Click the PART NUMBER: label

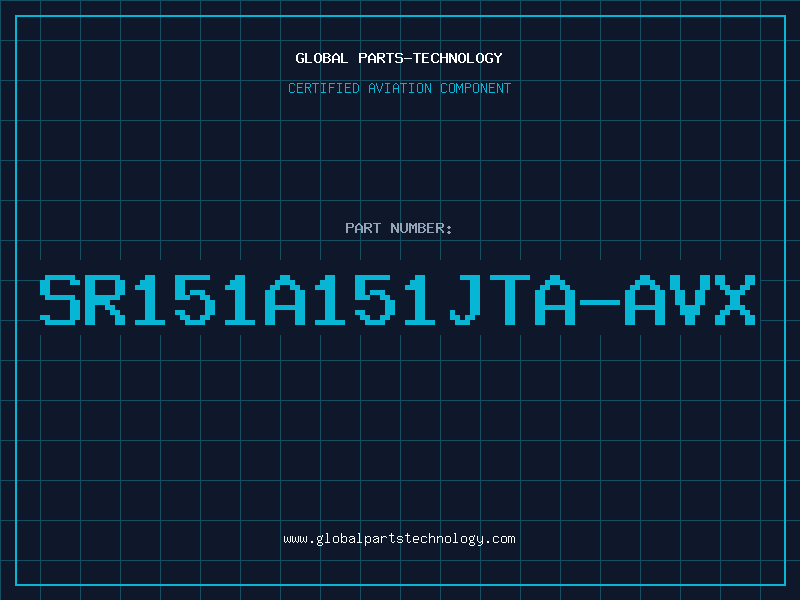pos(399,228)
